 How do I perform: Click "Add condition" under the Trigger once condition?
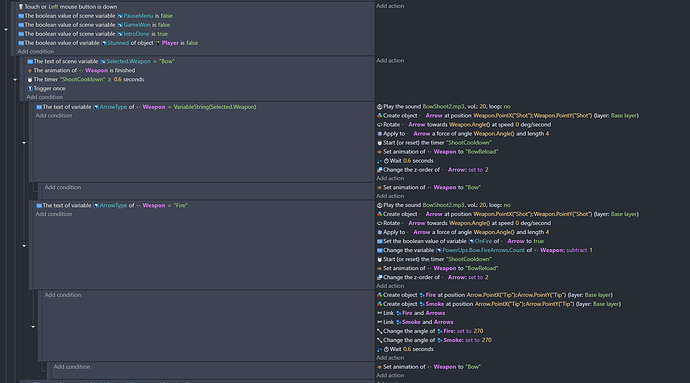(44, 97)
